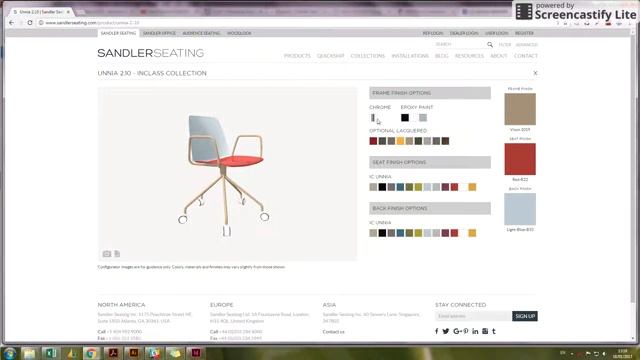This screenshot has width=640, height=360.
Task: Switch to the Sandler Office top tab
Action: pyautogui.click(x=159, y=33)
